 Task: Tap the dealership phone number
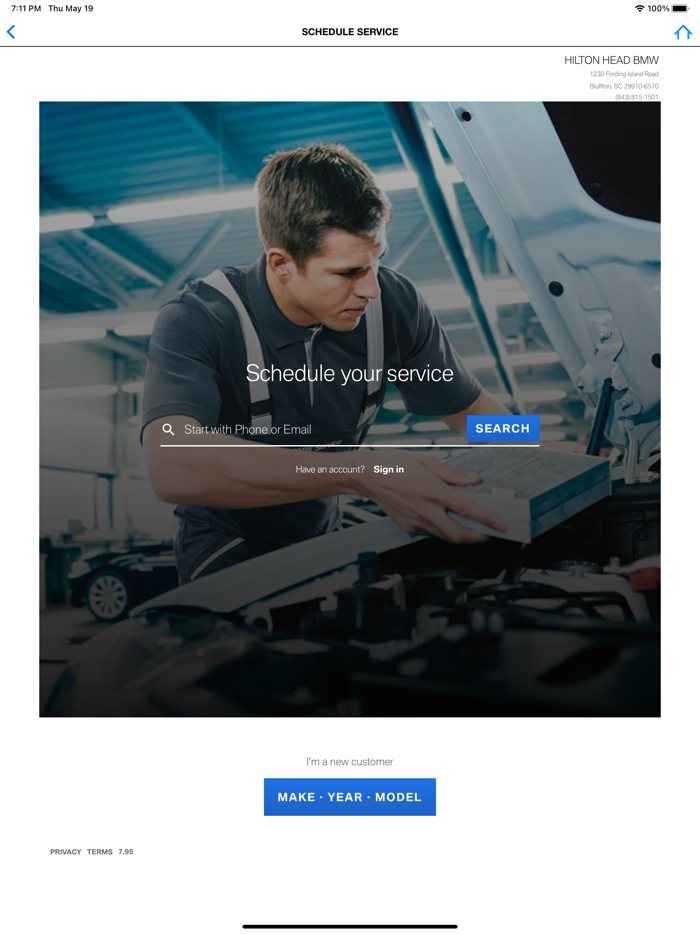pos(637,96)
